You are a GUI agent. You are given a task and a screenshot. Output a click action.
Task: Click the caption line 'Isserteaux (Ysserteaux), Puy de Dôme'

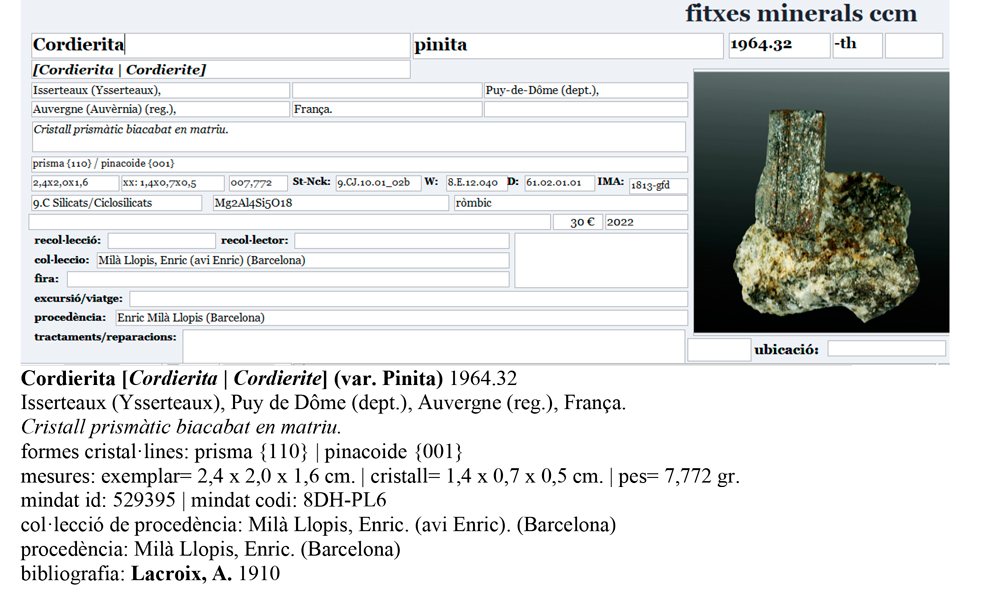click(323, 404)
